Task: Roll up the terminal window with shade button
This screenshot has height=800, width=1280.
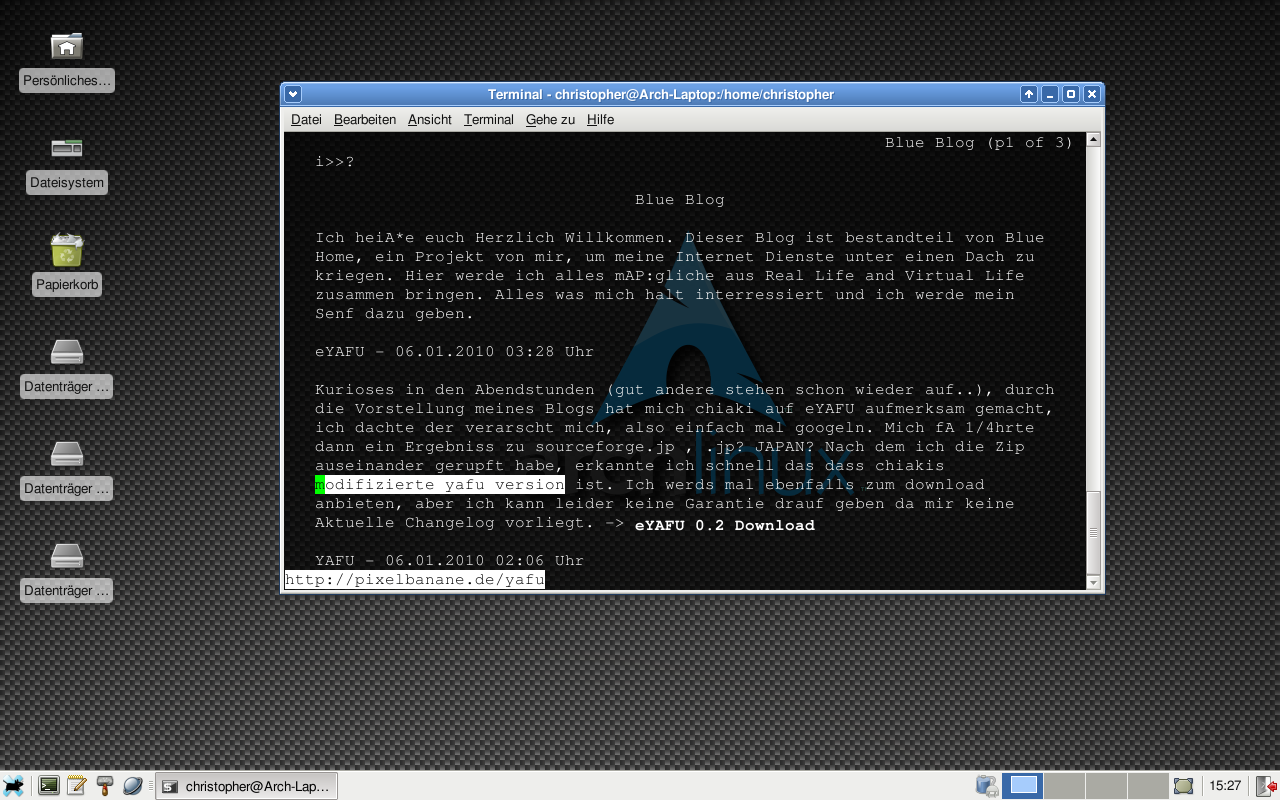Action: coord(1028,94)
